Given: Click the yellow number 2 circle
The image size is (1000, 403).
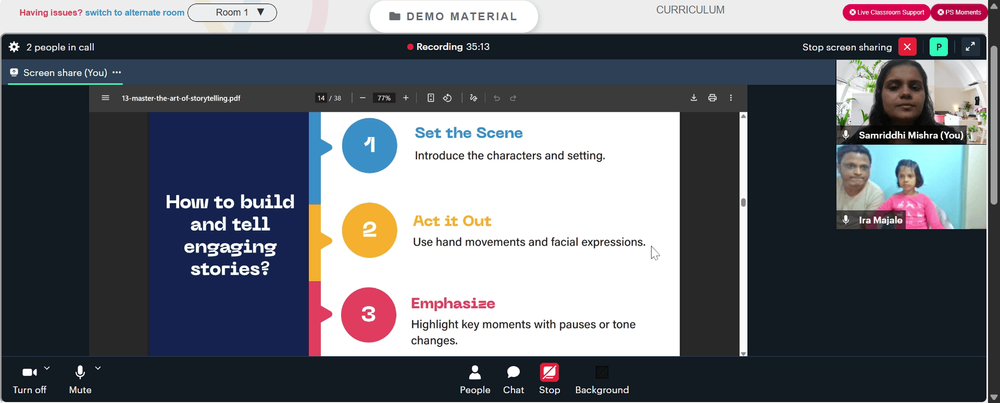Looking at the screenshot, I should click(369, 230).
